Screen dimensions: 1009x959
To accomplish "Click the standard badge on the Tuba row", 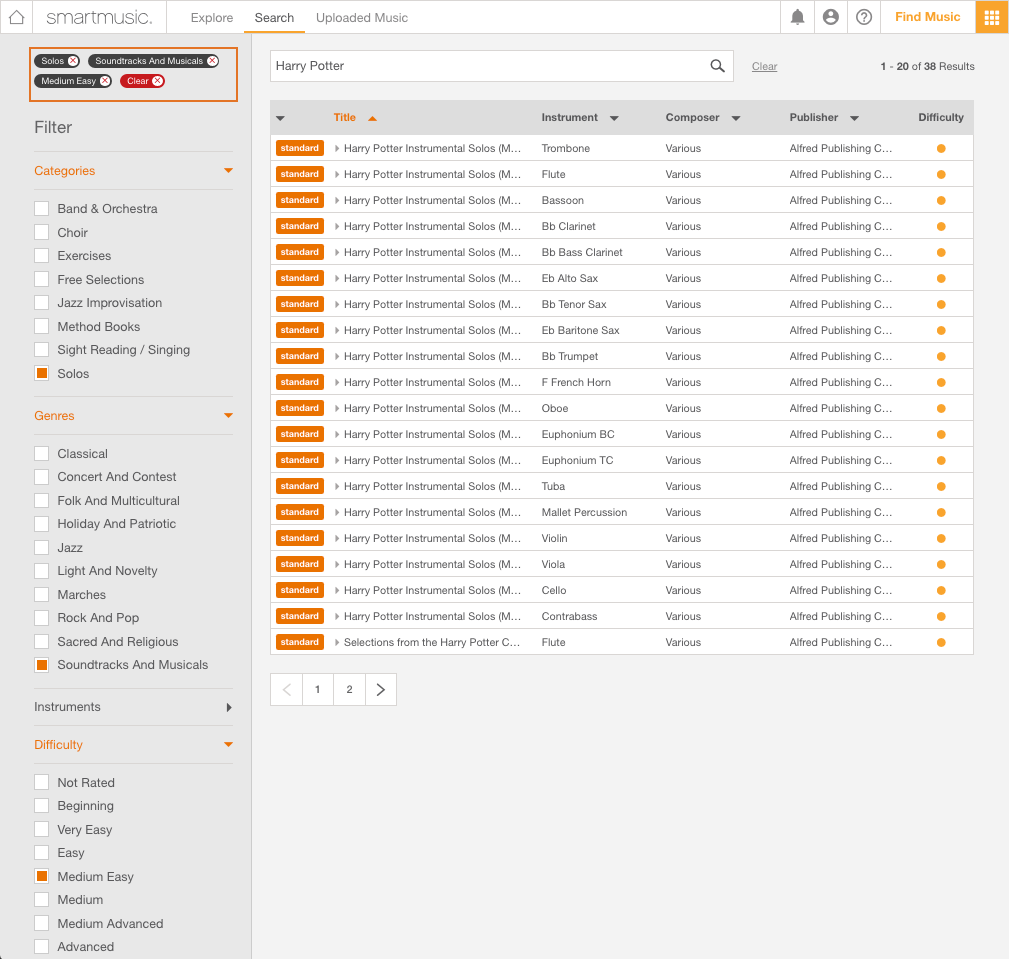I will click(299, 486).
